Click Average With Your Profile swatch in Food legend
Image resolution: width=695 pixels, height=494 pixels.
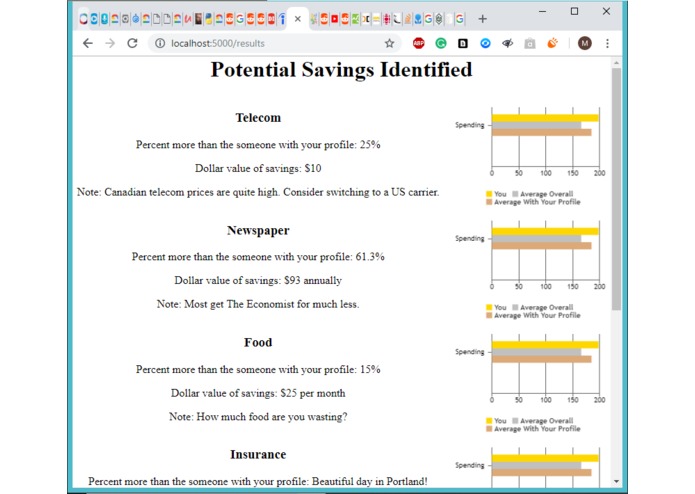[489, 429]
